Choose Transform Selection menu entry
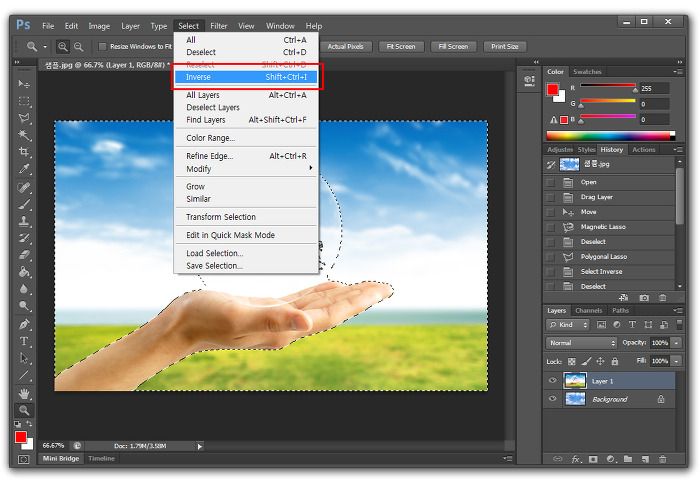This screenshot has height=480, width=700. point(246,217)
